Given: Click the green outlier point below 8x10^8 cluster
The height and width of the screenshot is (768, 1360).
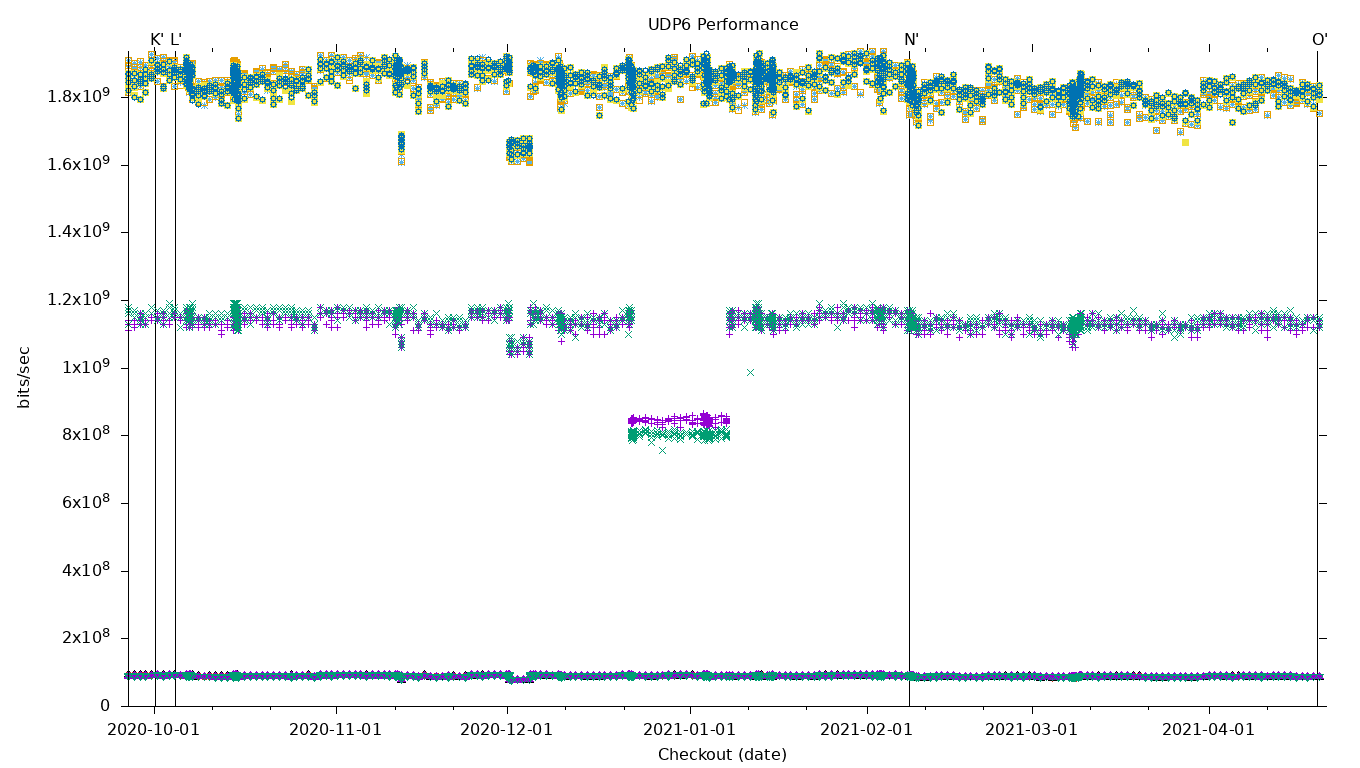Looking at the screenshot, I should (x=662, y=450).
